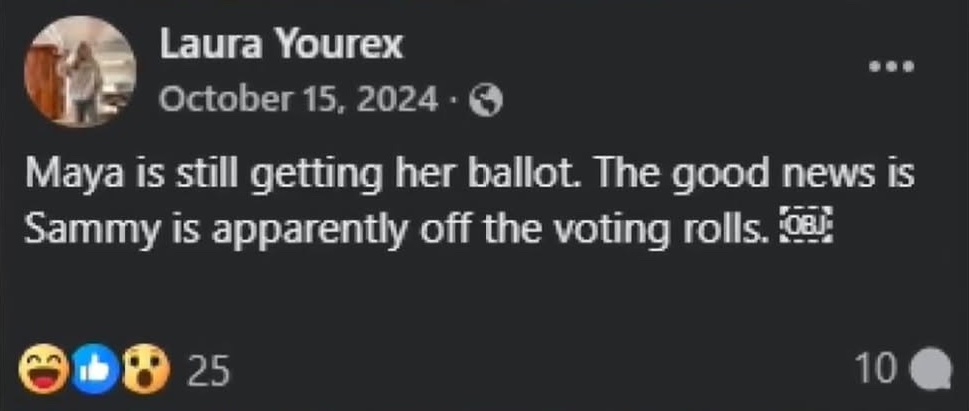View the 25 reactions count
The width and height of the screenshot is (969, 411).
pos(209,372)
